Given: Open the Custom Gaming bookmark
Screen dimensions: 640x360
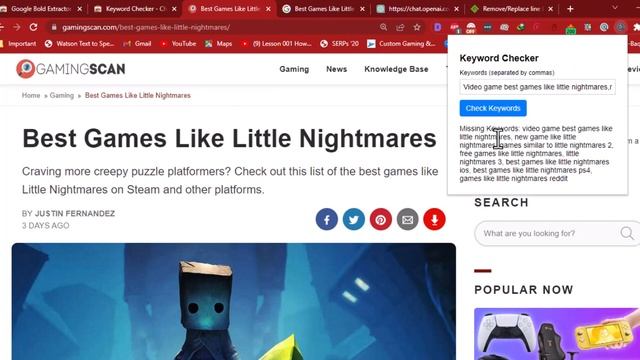Looking at the screenshot, I should click(x=401, y=44).
